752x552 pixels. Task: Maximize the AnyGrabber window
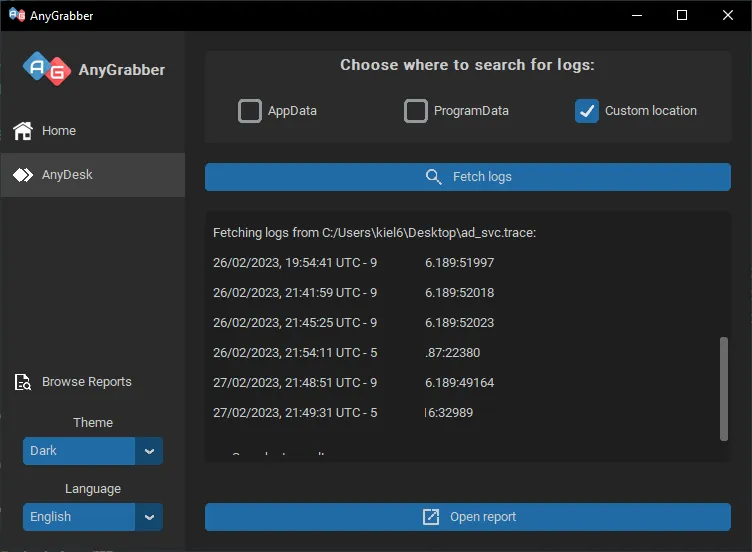click(682, 15)
